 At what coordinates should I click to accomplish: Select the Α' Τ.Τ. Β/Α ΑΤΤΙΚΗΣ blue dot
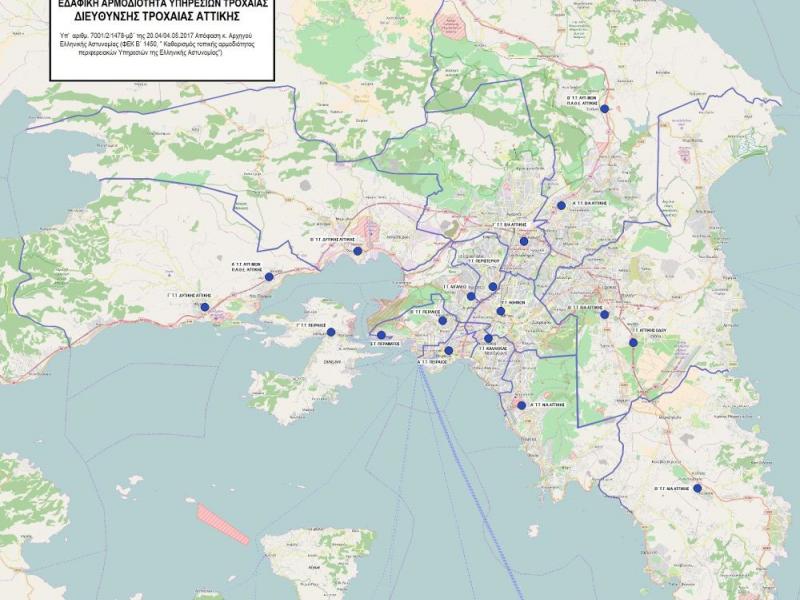(x=561, y=205)
